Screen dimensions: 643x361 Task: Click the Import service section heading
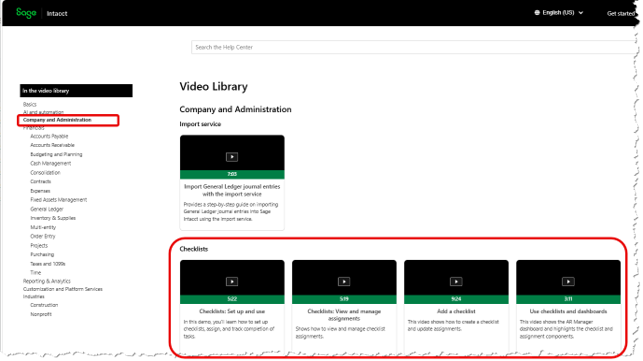click(x=200, y=124)
